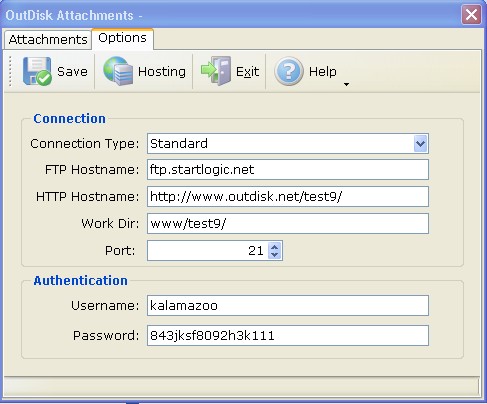
Task: Click the Help question mark icon
Action: tap(289, 71)
